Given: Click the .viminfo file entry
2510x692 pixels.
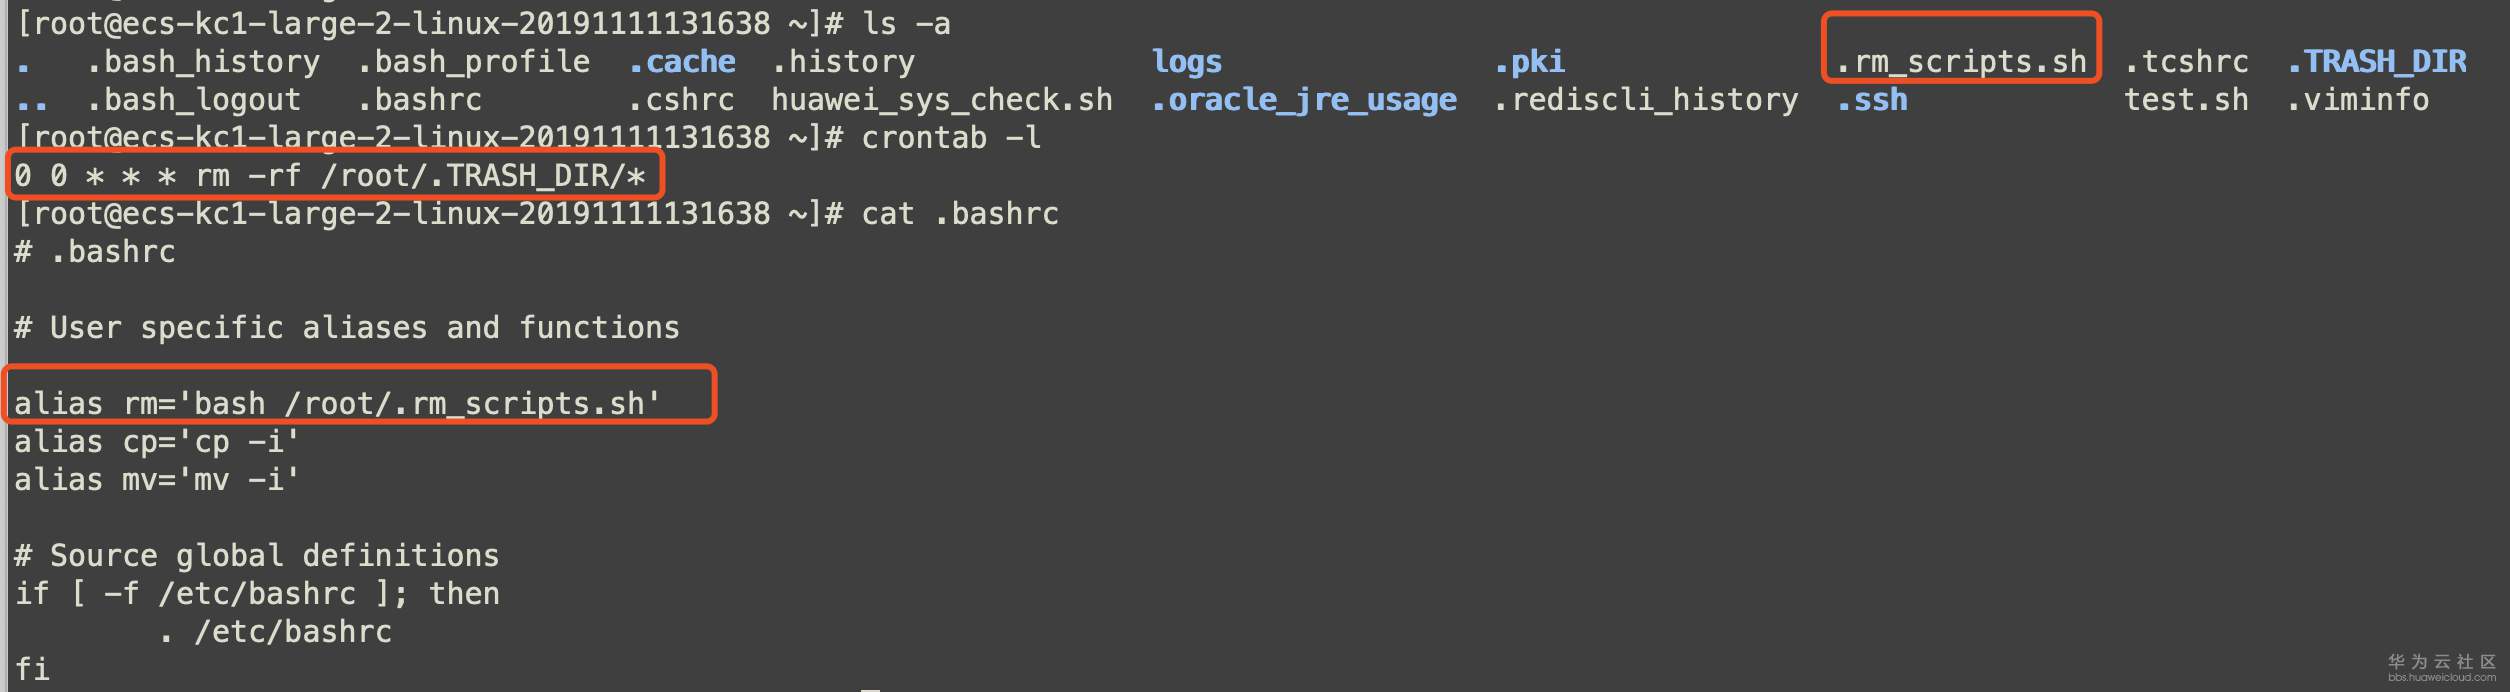Looking at the screenshot, I should (2357, 100).
